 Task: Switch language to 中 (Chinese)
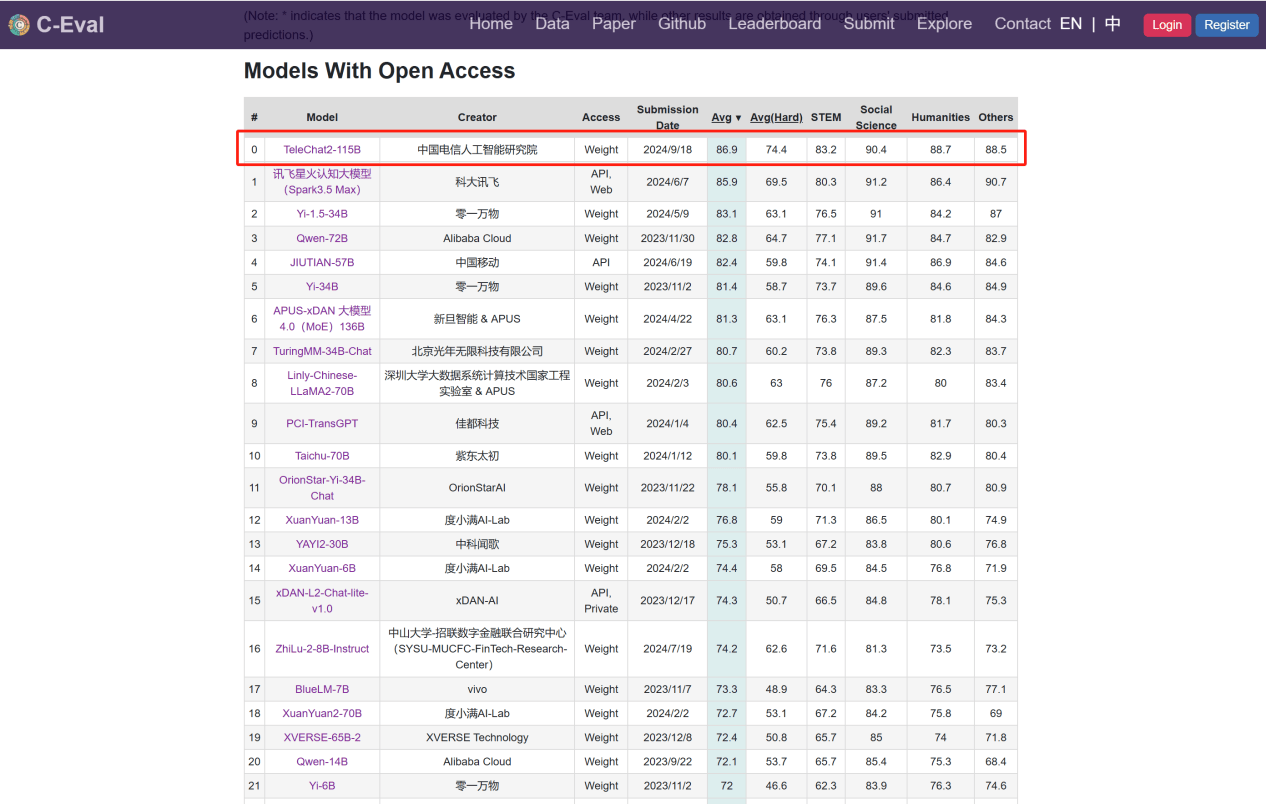[1113, 24]
